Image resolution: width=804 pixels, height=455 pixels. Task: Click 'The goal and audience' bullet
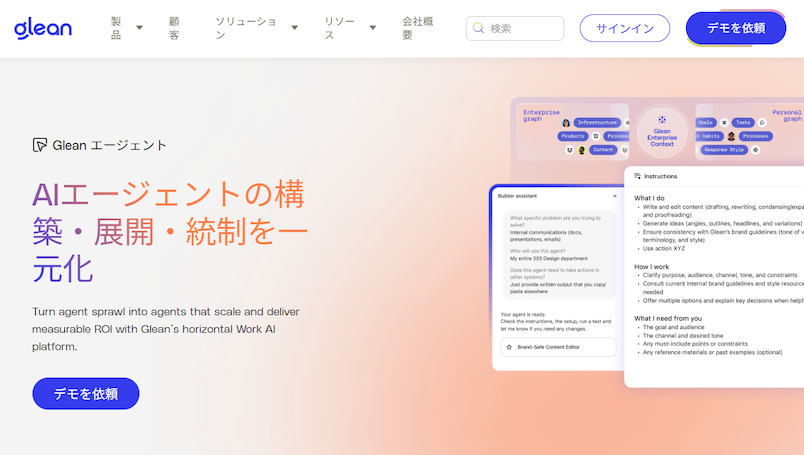tap(673, 327)
